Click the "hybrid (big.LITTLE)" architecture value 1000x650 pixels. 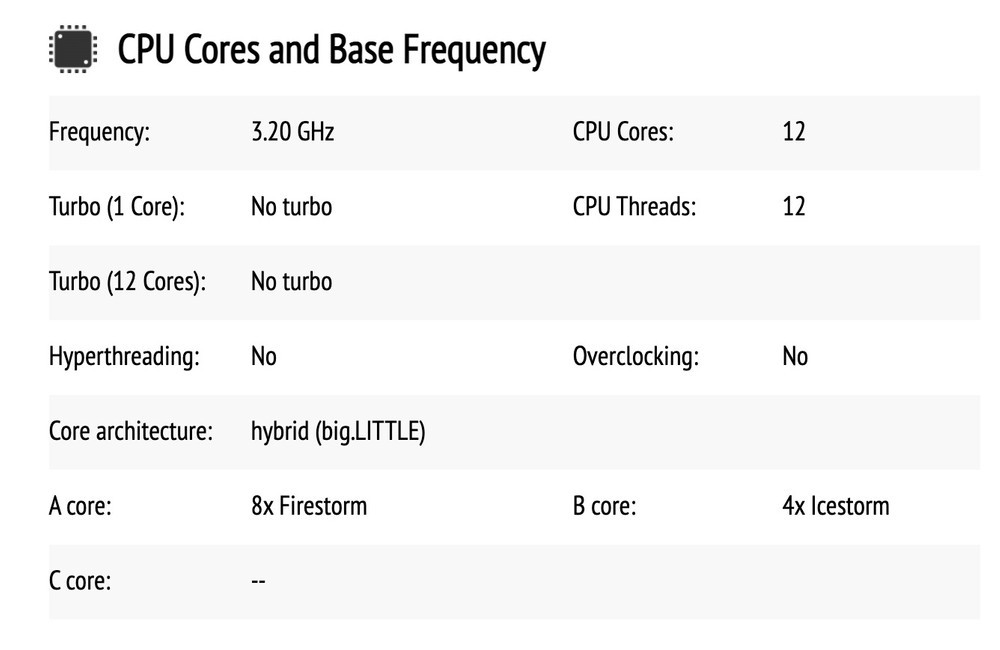click(x=338, y=432)
